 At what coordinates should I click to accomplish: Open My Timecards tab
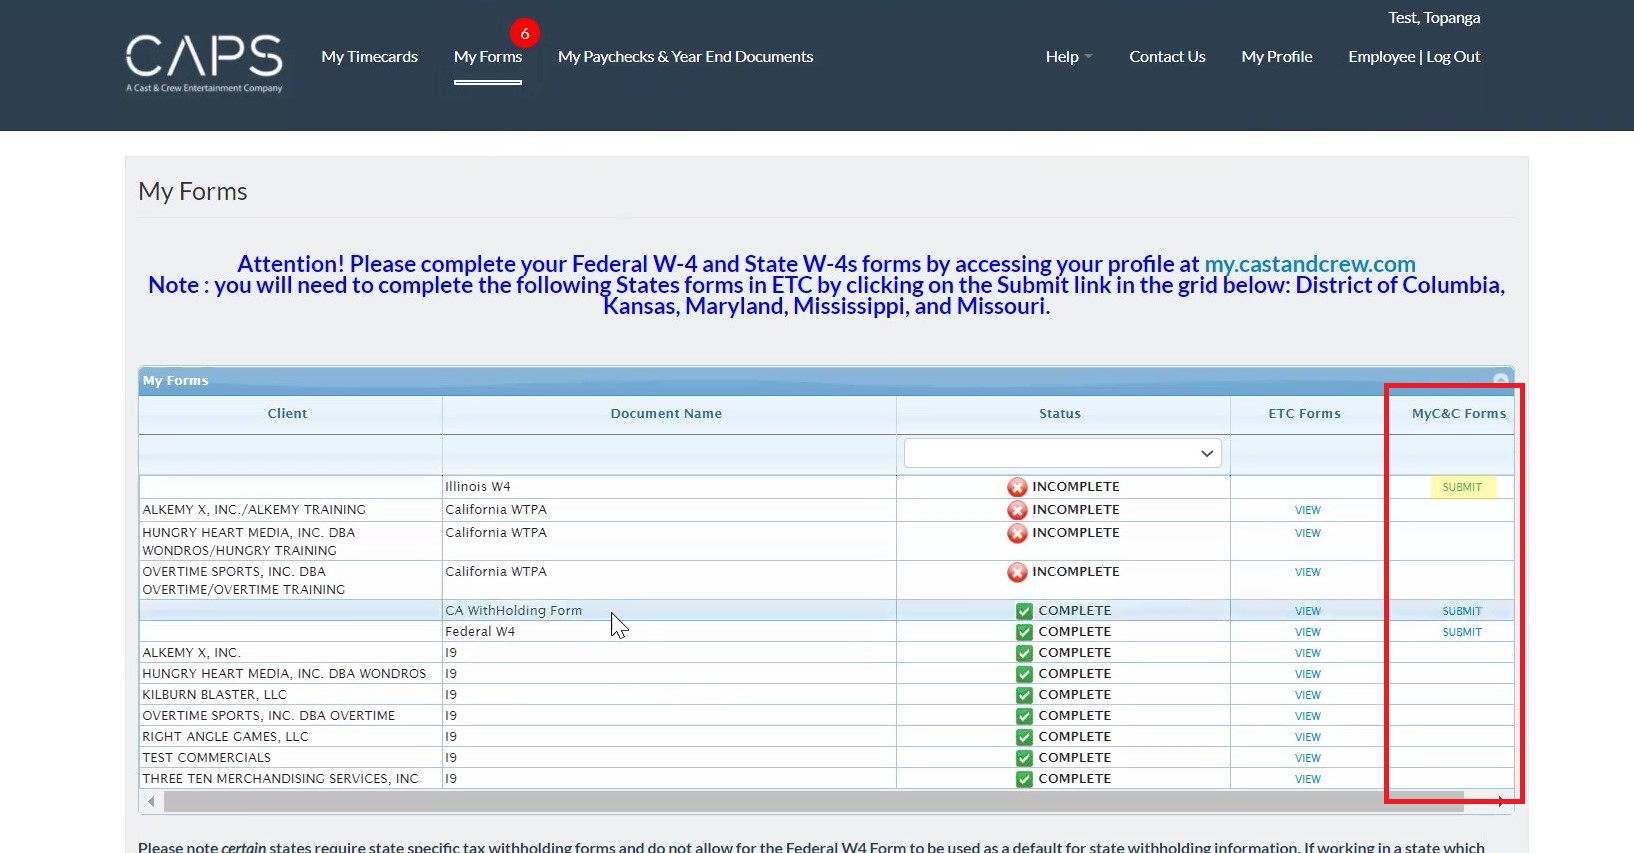pos(370,57)
